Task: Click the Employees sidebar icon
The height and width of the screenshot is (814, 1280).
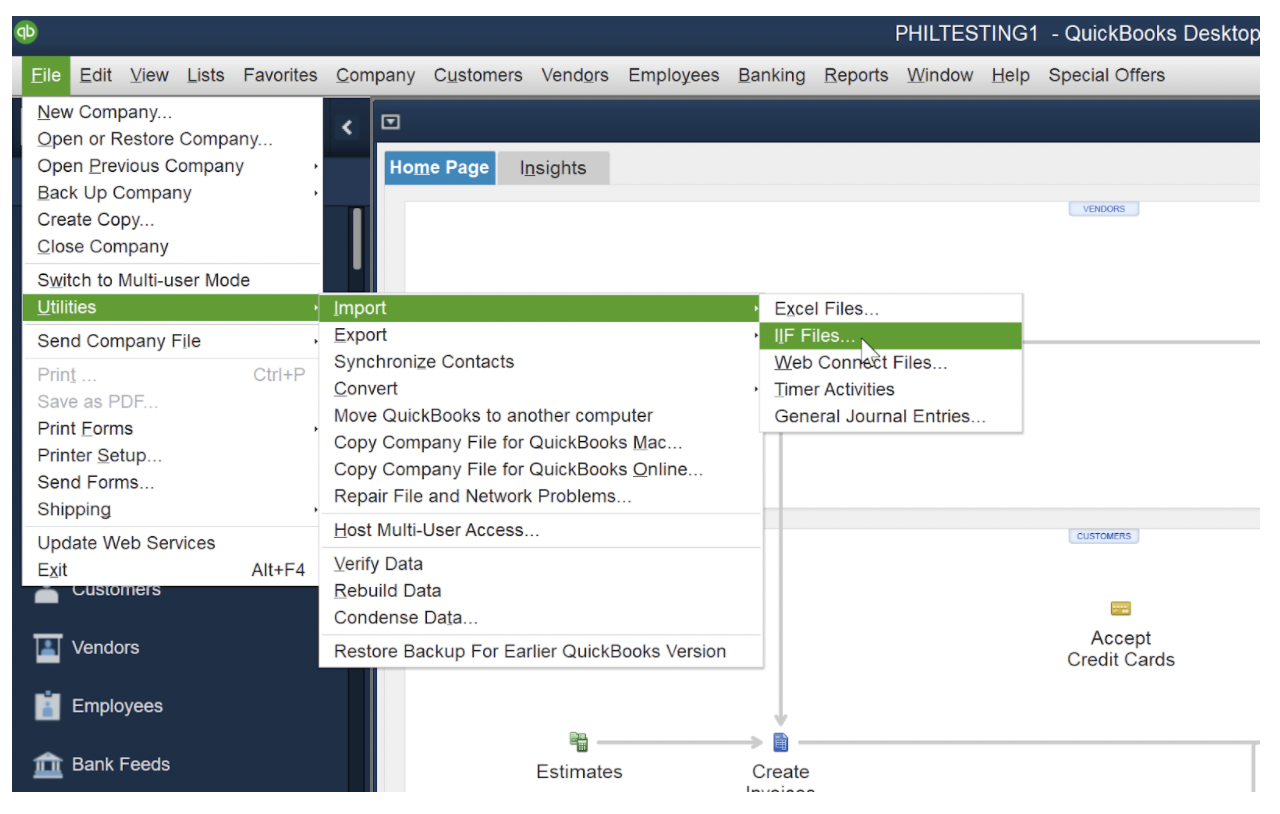Action: 47,706
